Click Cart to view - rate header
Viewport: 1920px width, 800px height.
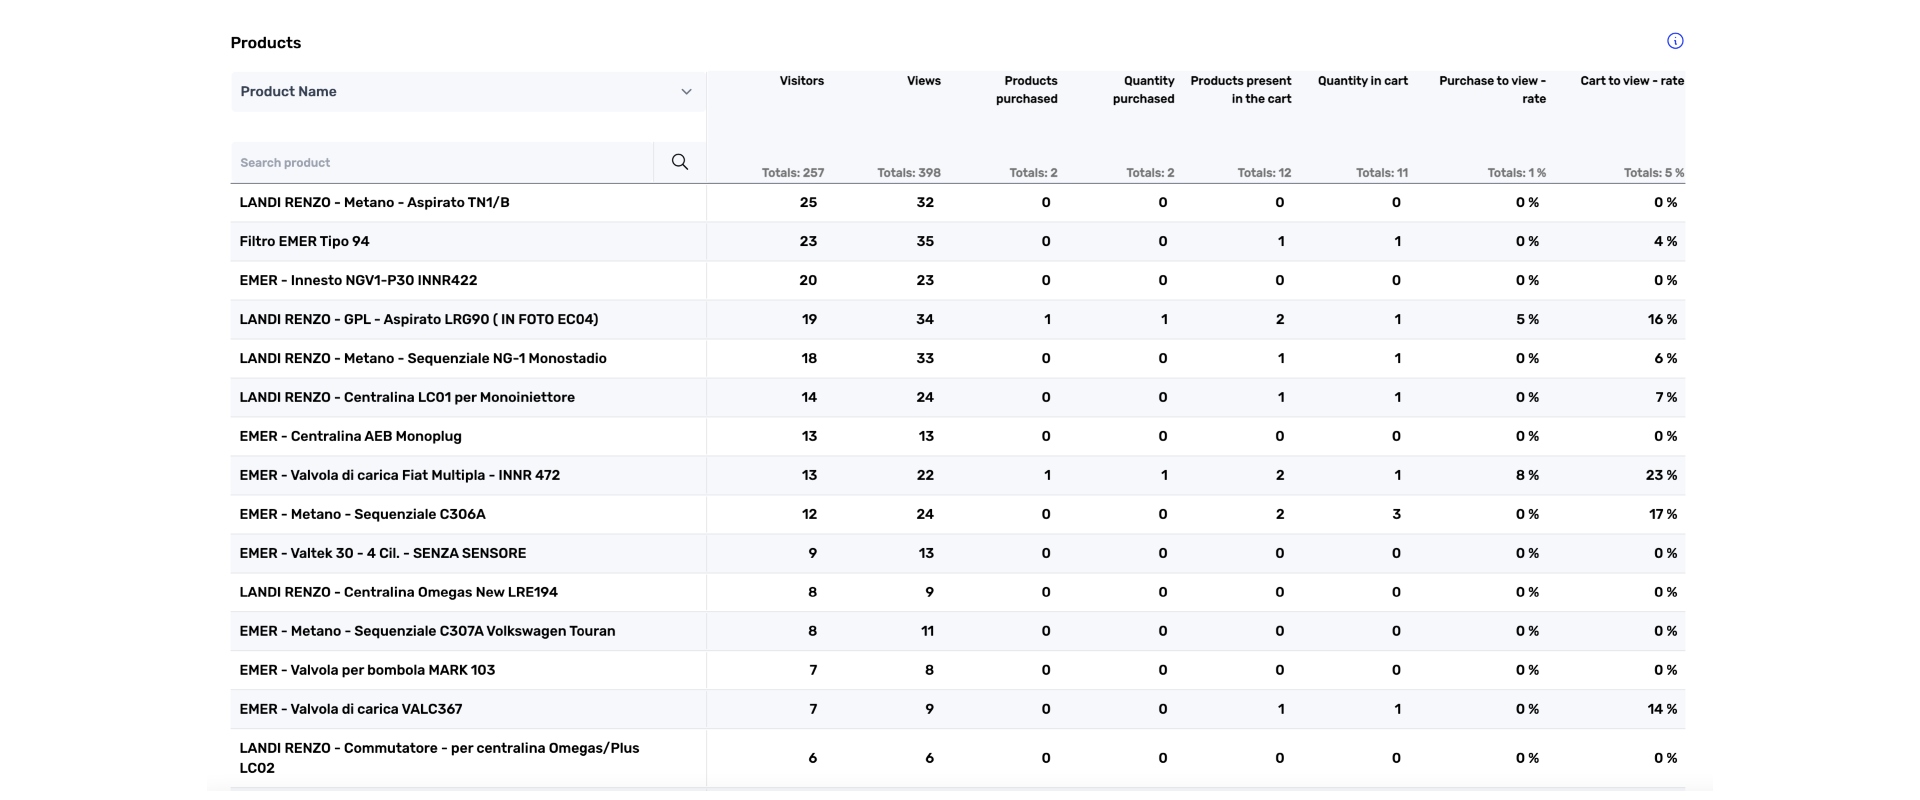click(x=1631, y=81)
